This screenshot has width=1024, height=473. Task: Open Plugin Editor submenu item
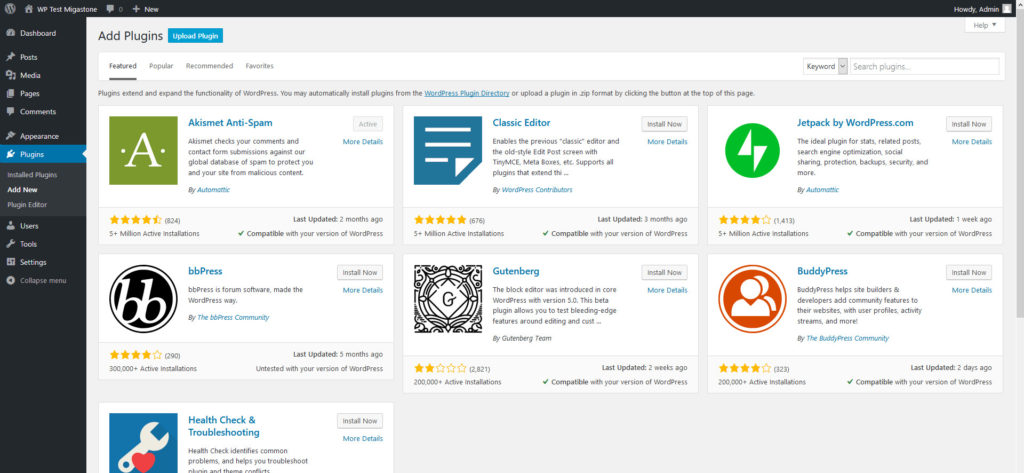click(x=27, y=204)
